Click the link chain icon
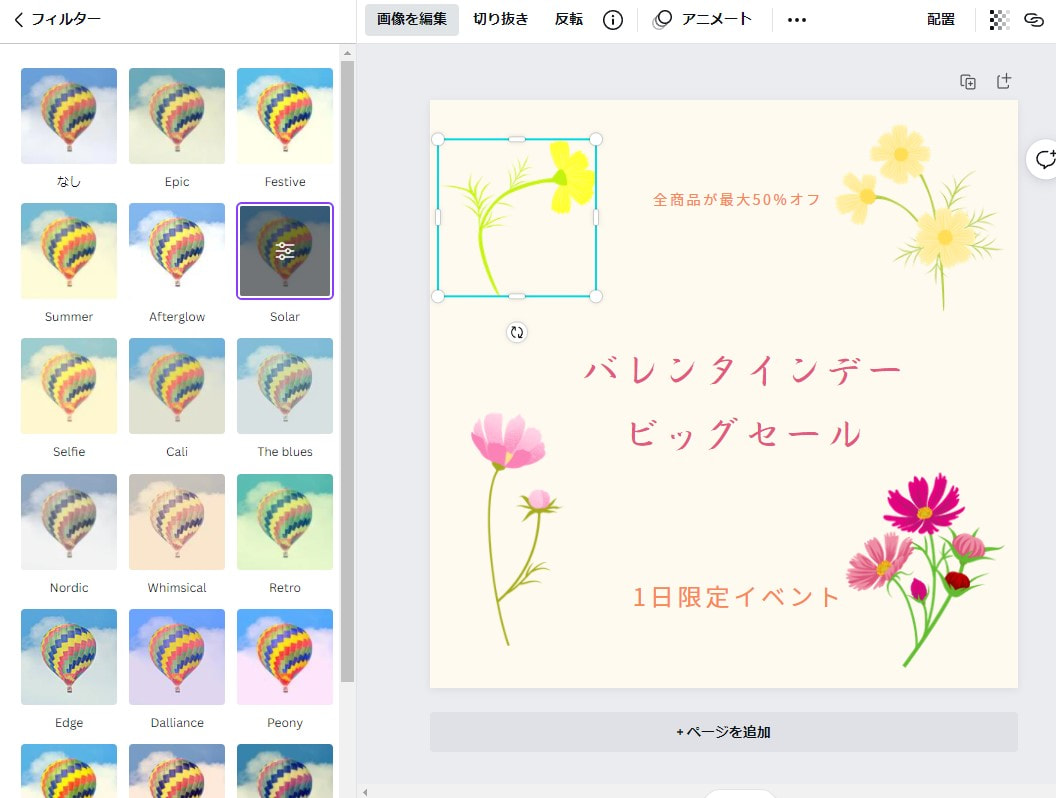This screenshot has width=1056, height=798. point(1034,20)
